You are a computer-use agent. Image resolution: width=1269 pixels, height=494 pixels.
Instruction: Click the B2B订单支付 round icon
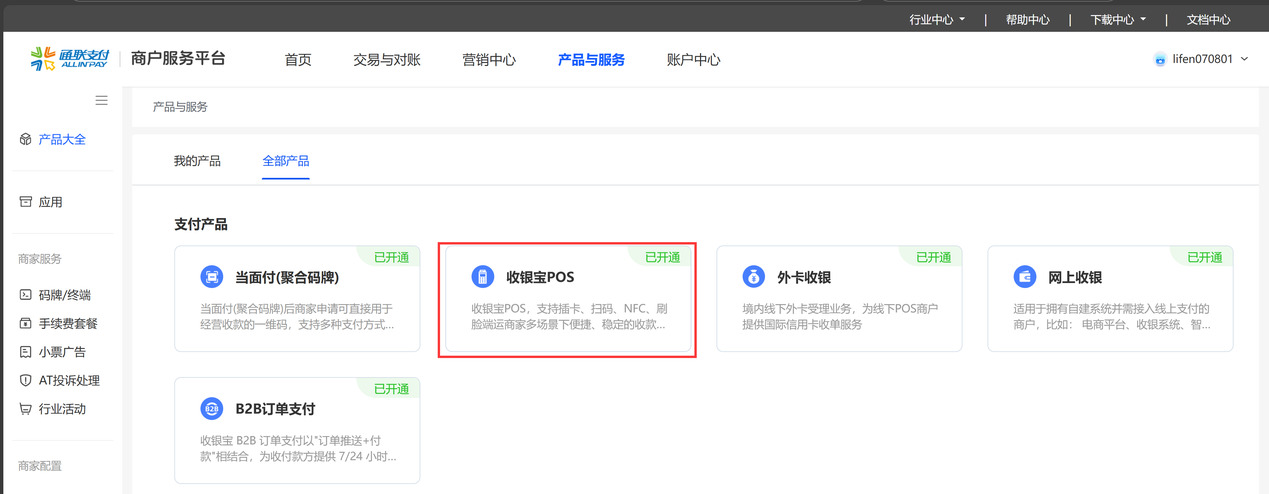211,409
